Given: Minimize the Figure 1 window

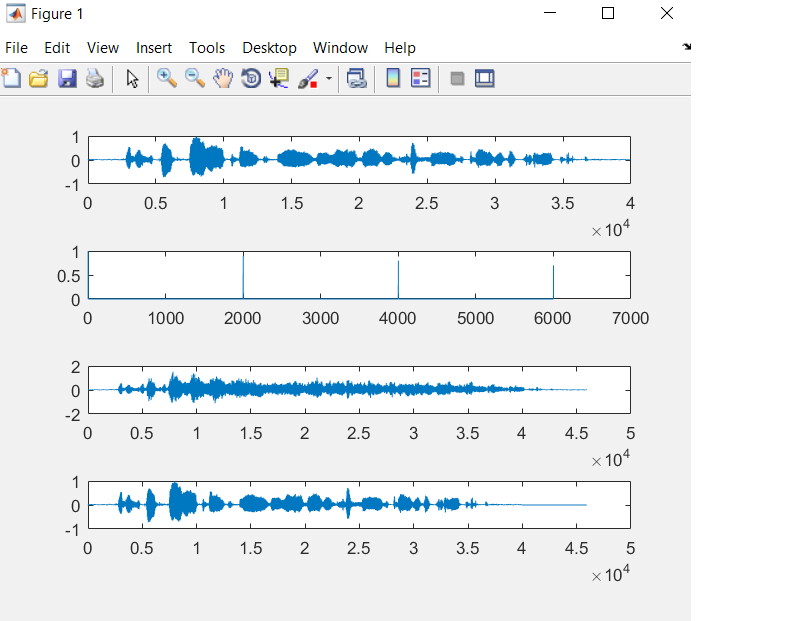Looking at the screenshot, I should click(550, 13).
